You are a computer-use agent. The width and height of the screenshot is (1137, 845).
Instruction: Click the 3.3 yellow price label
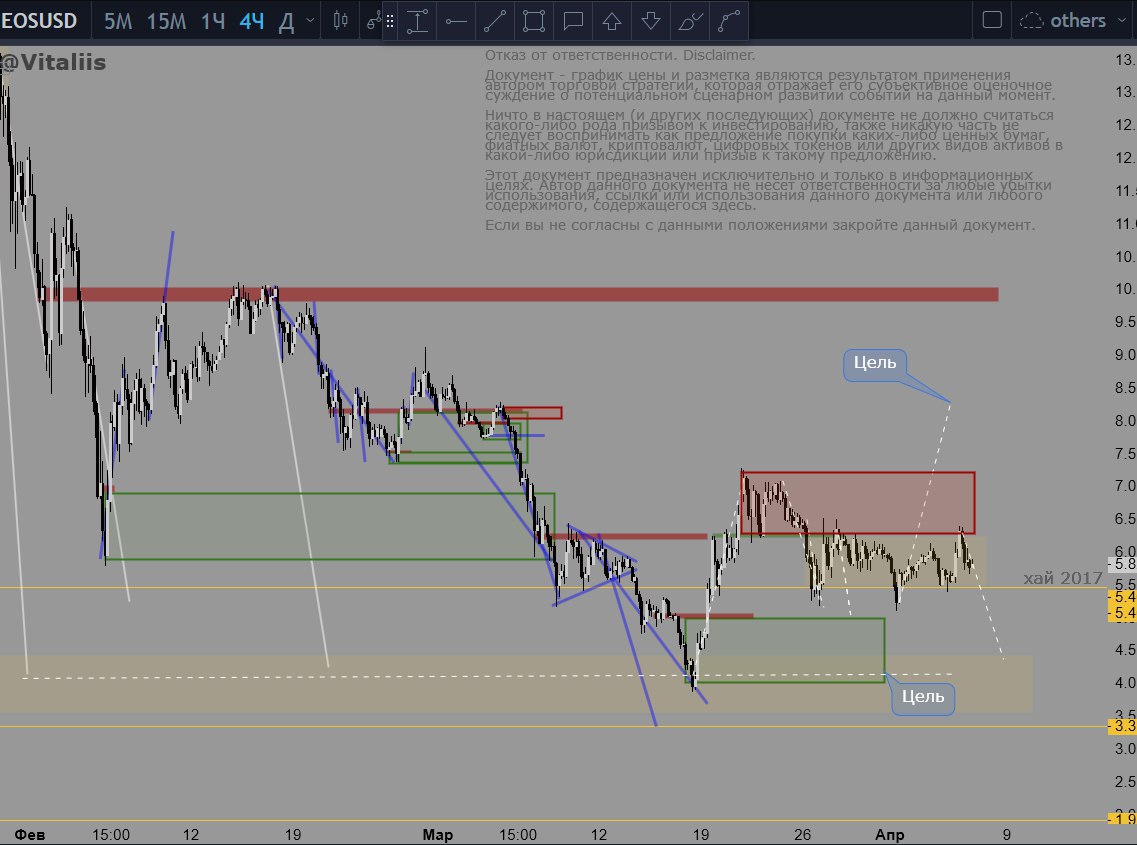coord(1122,726)
